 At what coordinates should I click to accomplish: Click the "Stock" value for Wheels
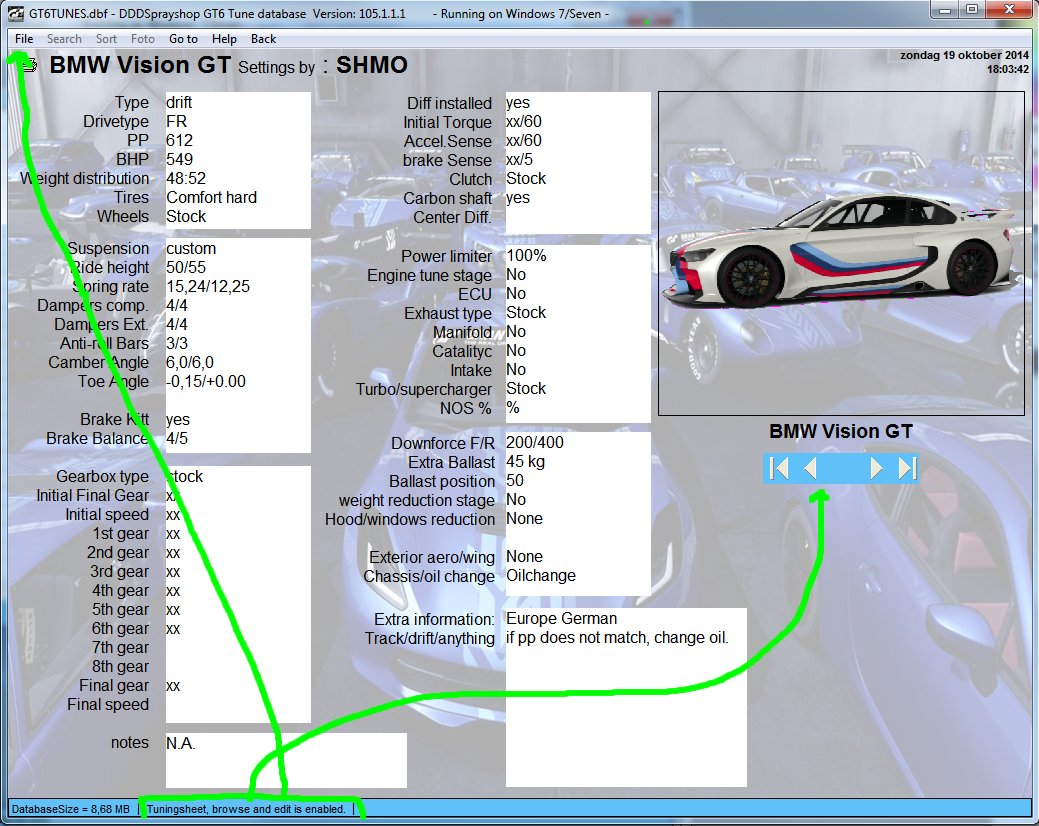(x=186, y=217)
